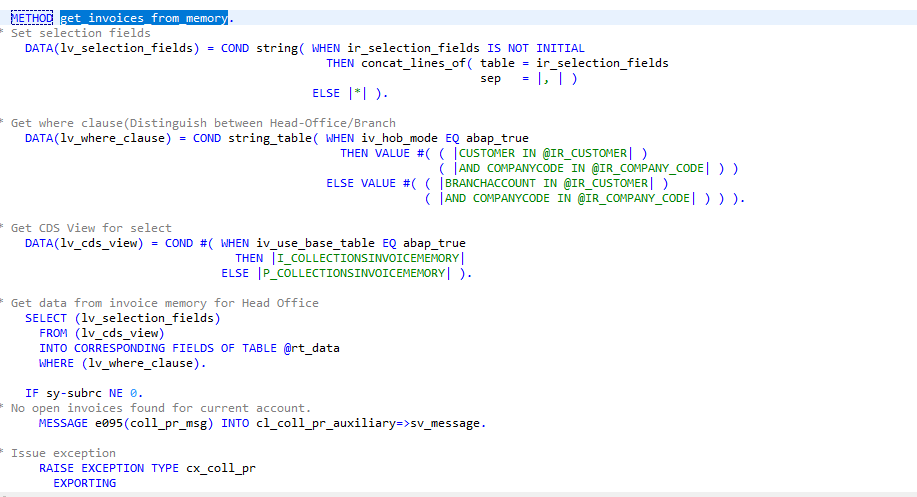Click the 'Issue exception' comment
The height and width of the screenshot is (497, 917).
click(x=63, y=453)
